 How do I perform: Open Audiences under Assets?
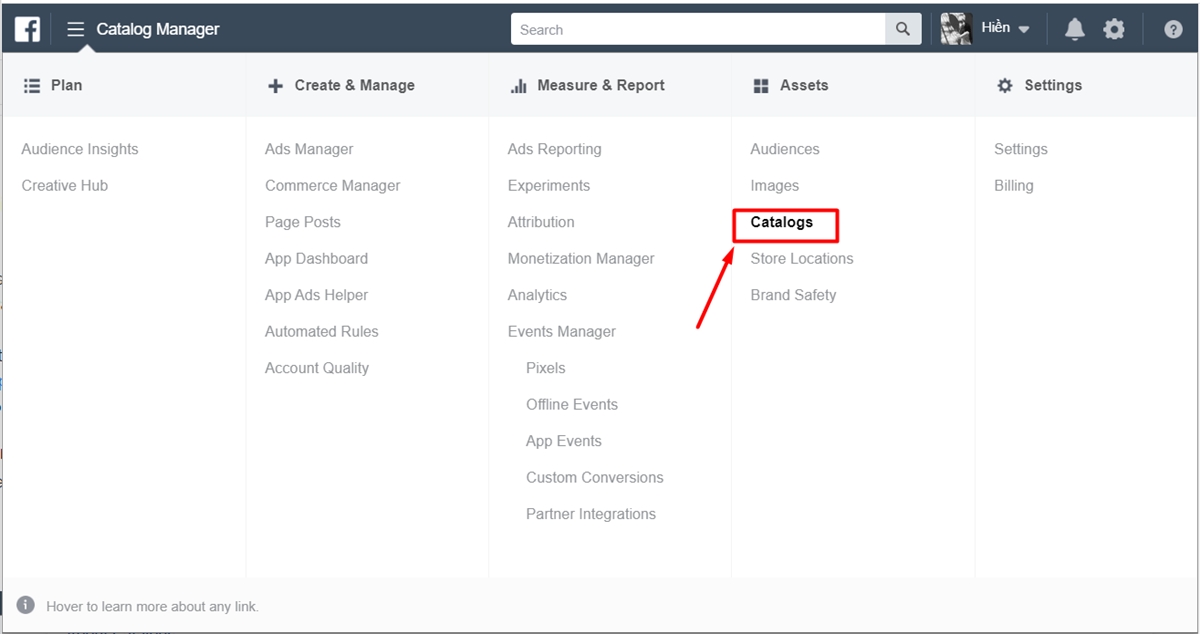785,149
